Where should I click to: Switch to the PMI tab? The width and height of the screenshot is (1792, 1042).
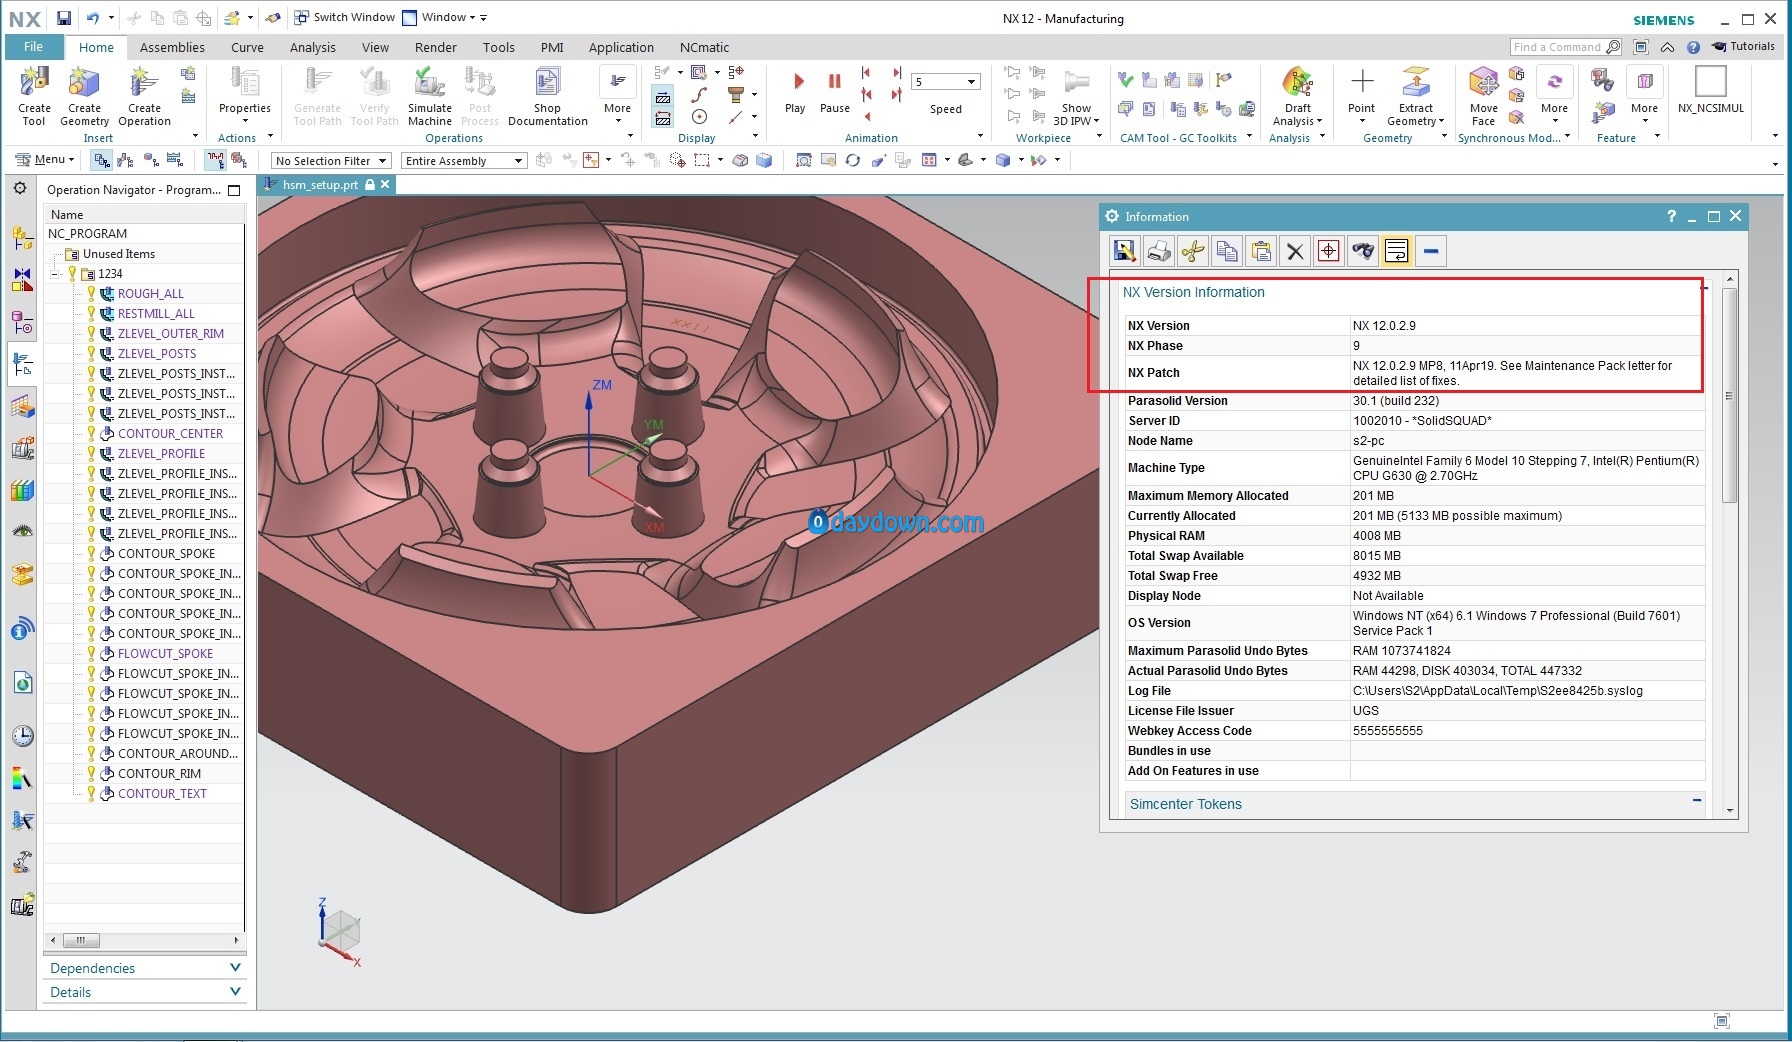pos(552,47)
